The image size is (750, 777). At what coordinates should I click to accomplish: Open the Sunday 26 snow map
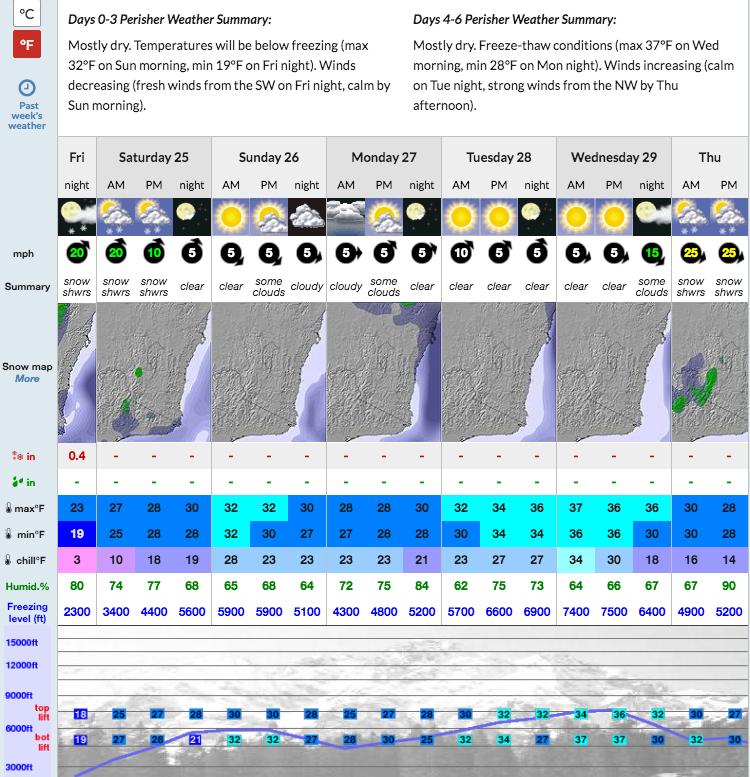point(269,372)
